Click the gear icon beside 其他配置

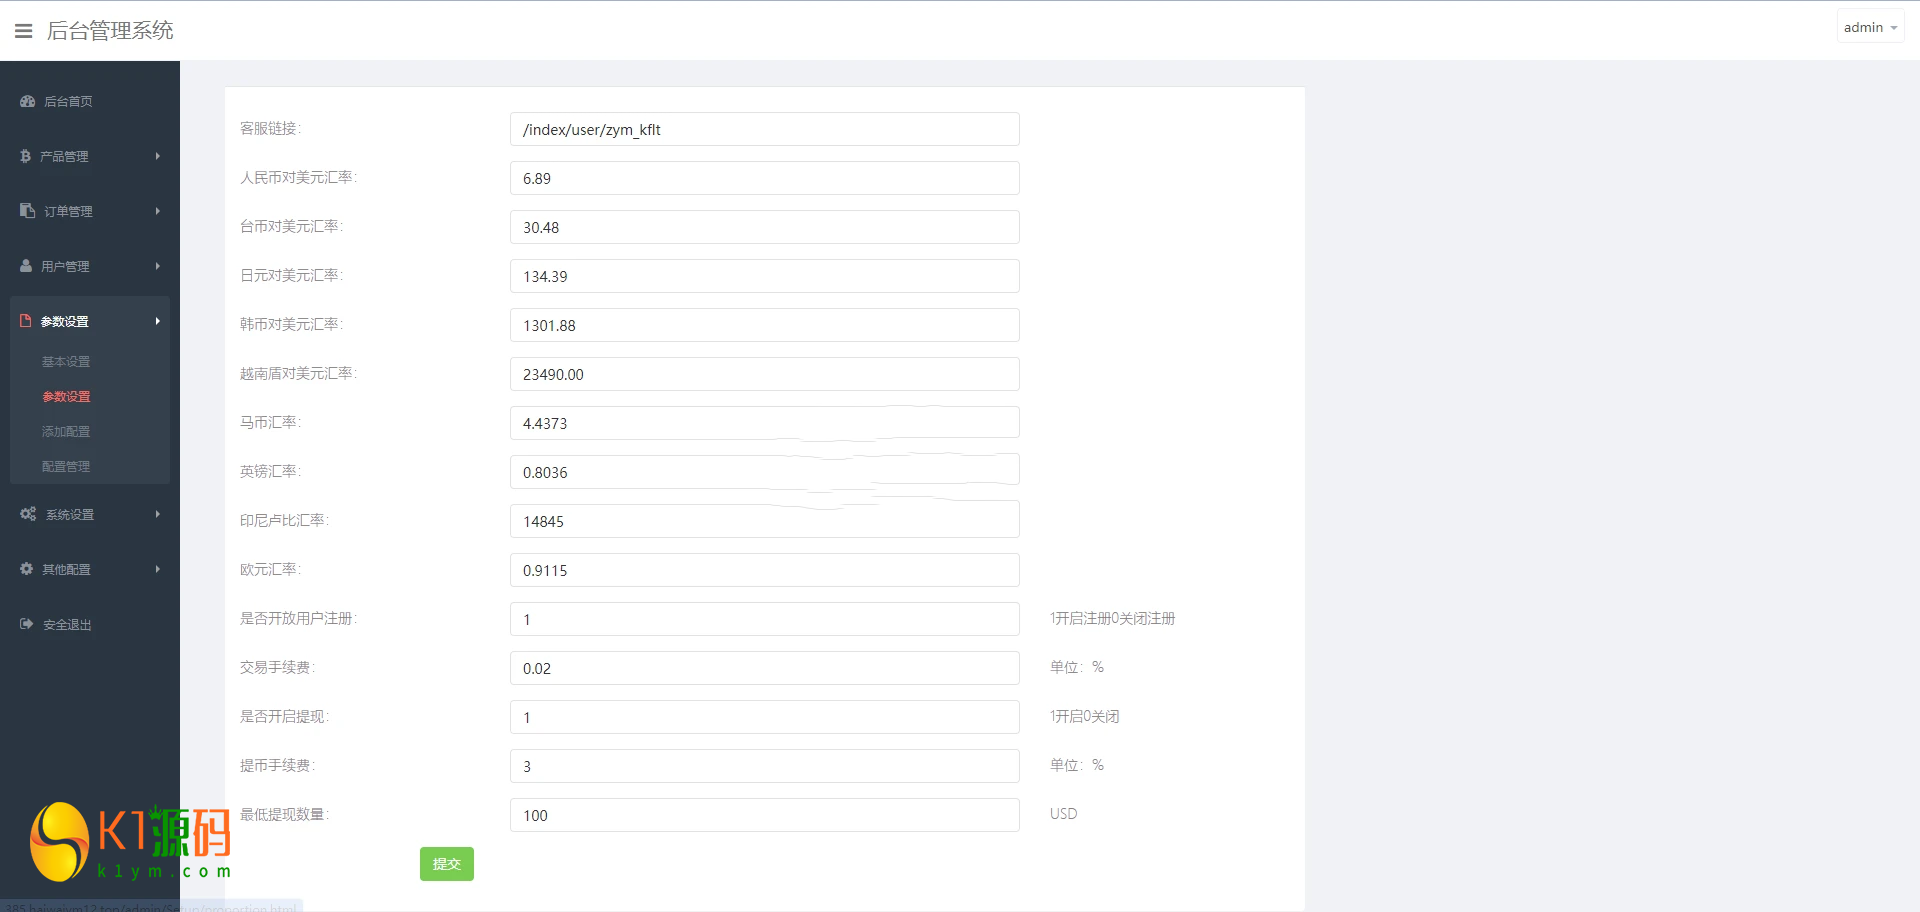pos(27,569)
